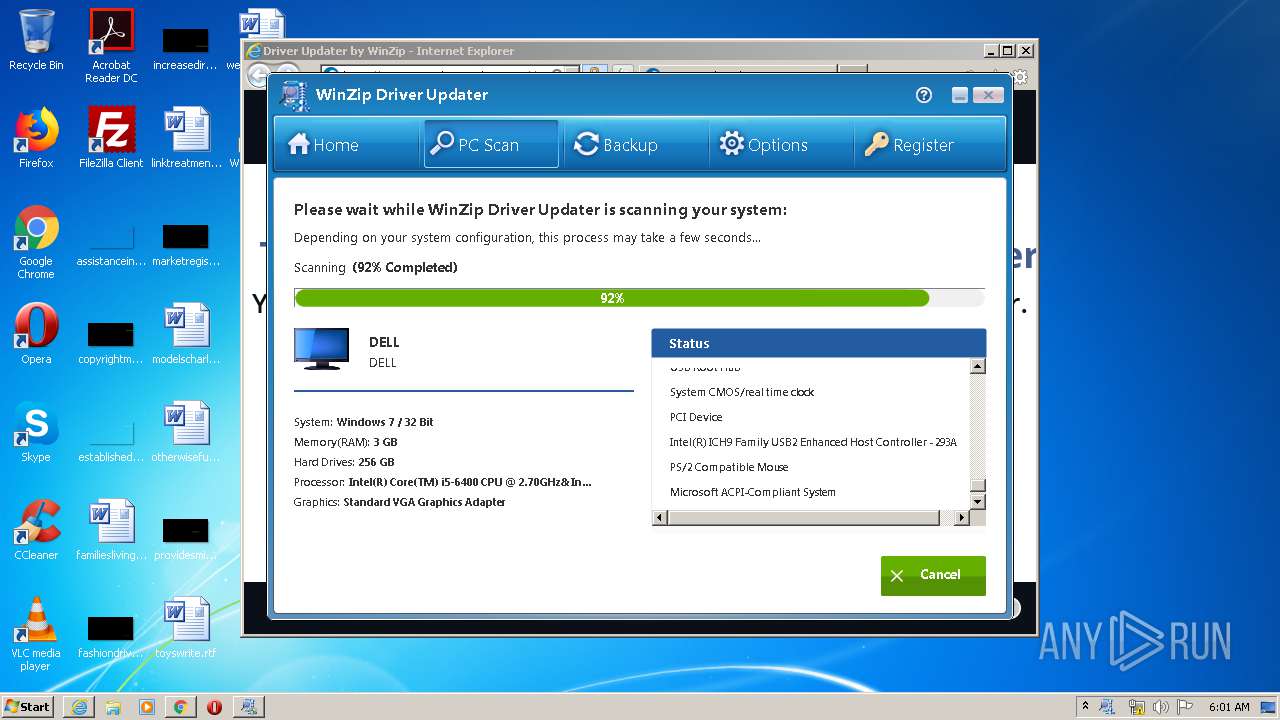The image size is (1280, 720).
Task: Click the DELL computer monitor icon
Action: (x=322, y=349)
